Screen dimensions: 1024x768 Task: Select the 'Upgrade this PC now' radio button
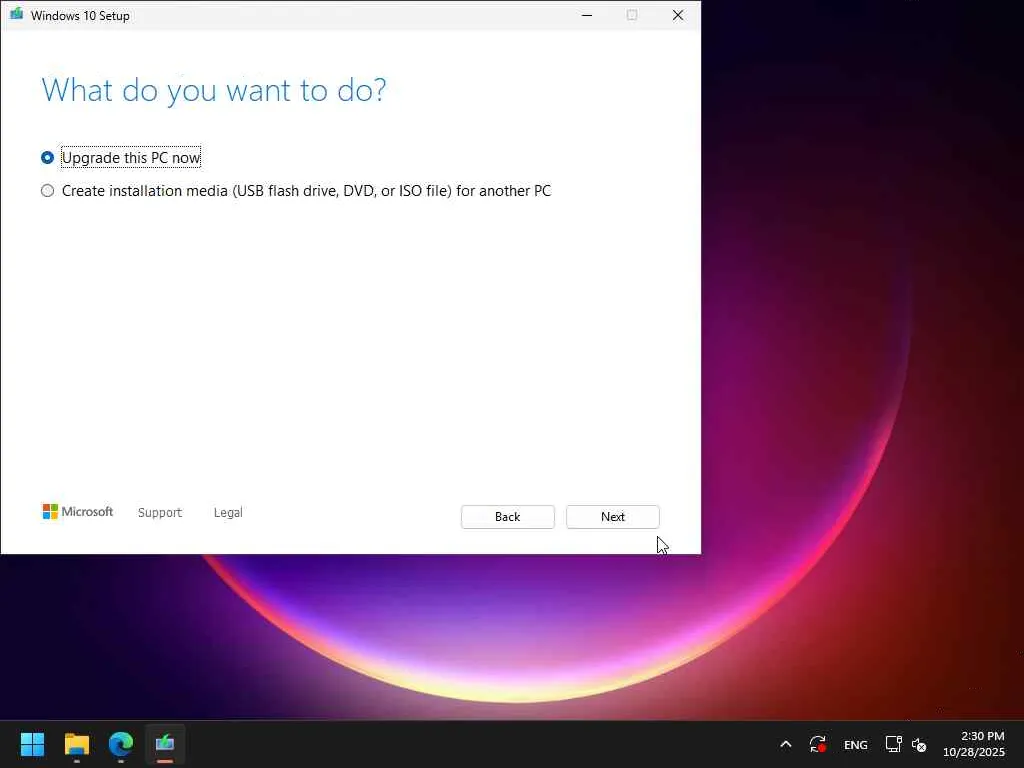pyautogui.click(x=47, y=157)
